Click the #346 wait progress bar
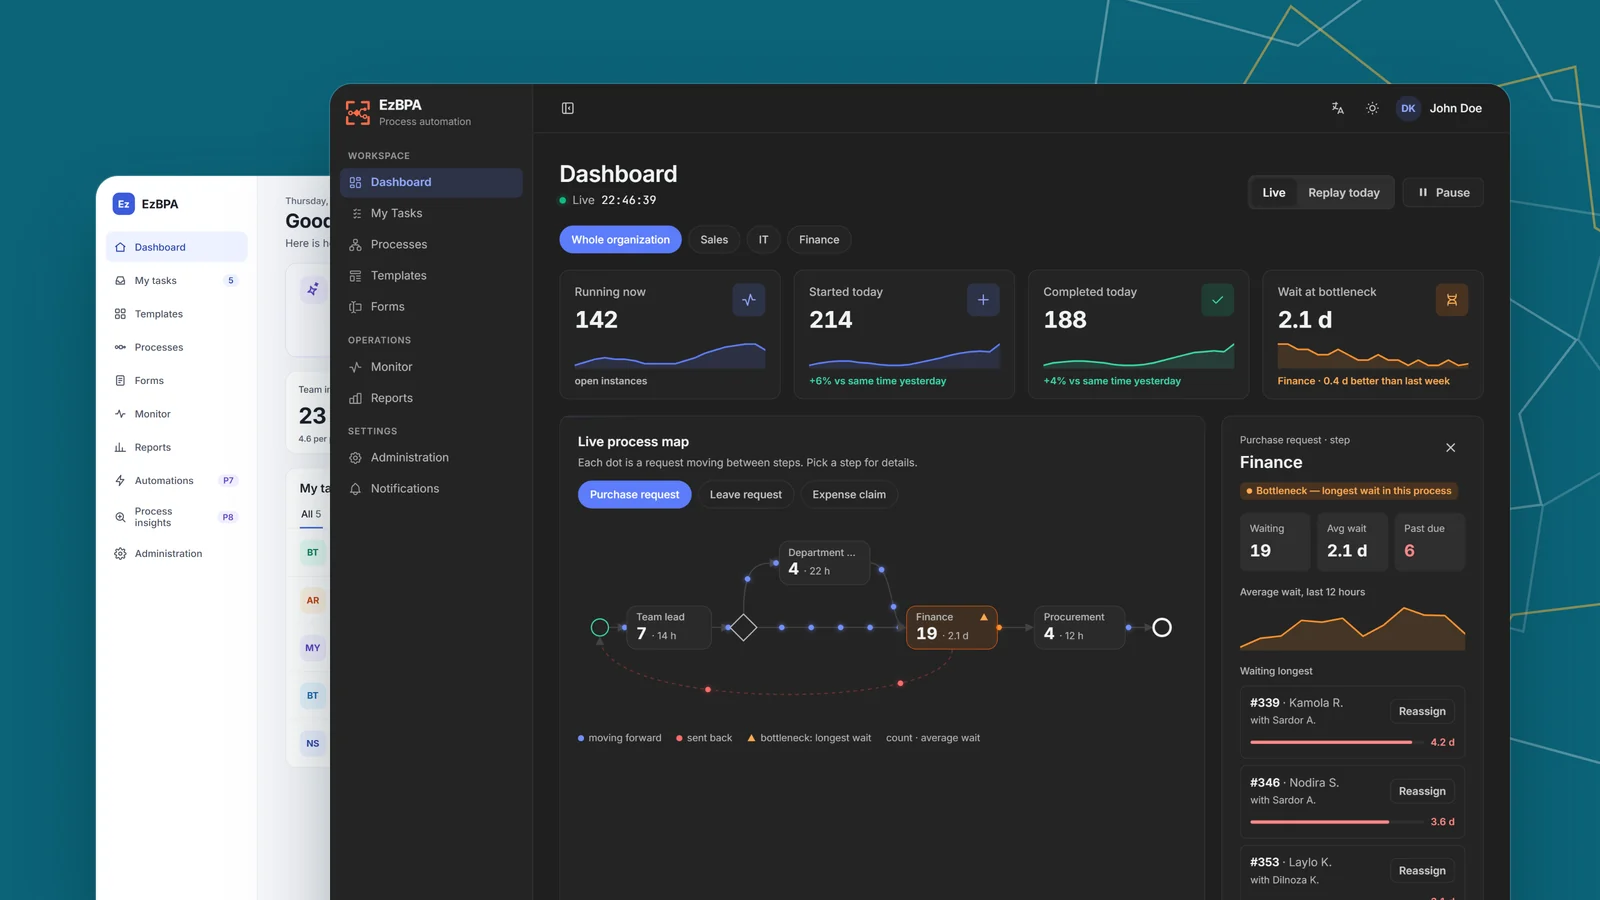 pyautogui.click(x=1336, y=822)
